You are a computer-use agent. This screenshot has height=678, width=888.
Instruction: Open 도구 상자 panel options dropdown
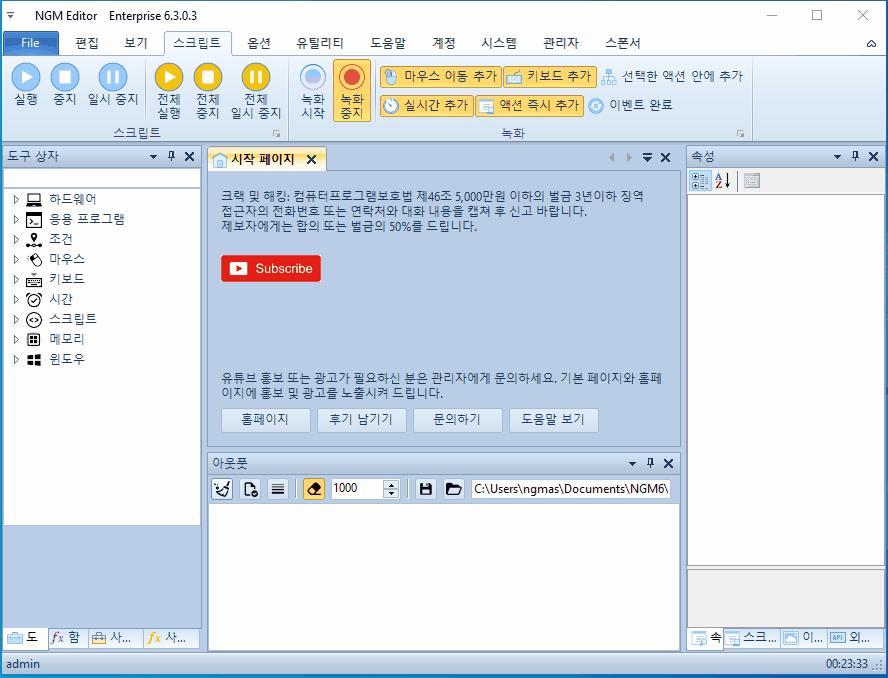coord(153,157)
